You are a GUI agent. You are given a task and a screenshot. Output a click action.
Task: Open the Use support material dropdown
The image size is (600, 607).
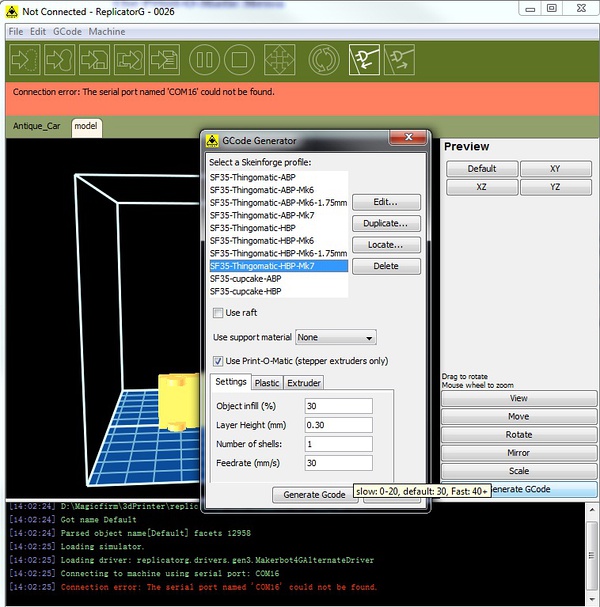(335, 338)
